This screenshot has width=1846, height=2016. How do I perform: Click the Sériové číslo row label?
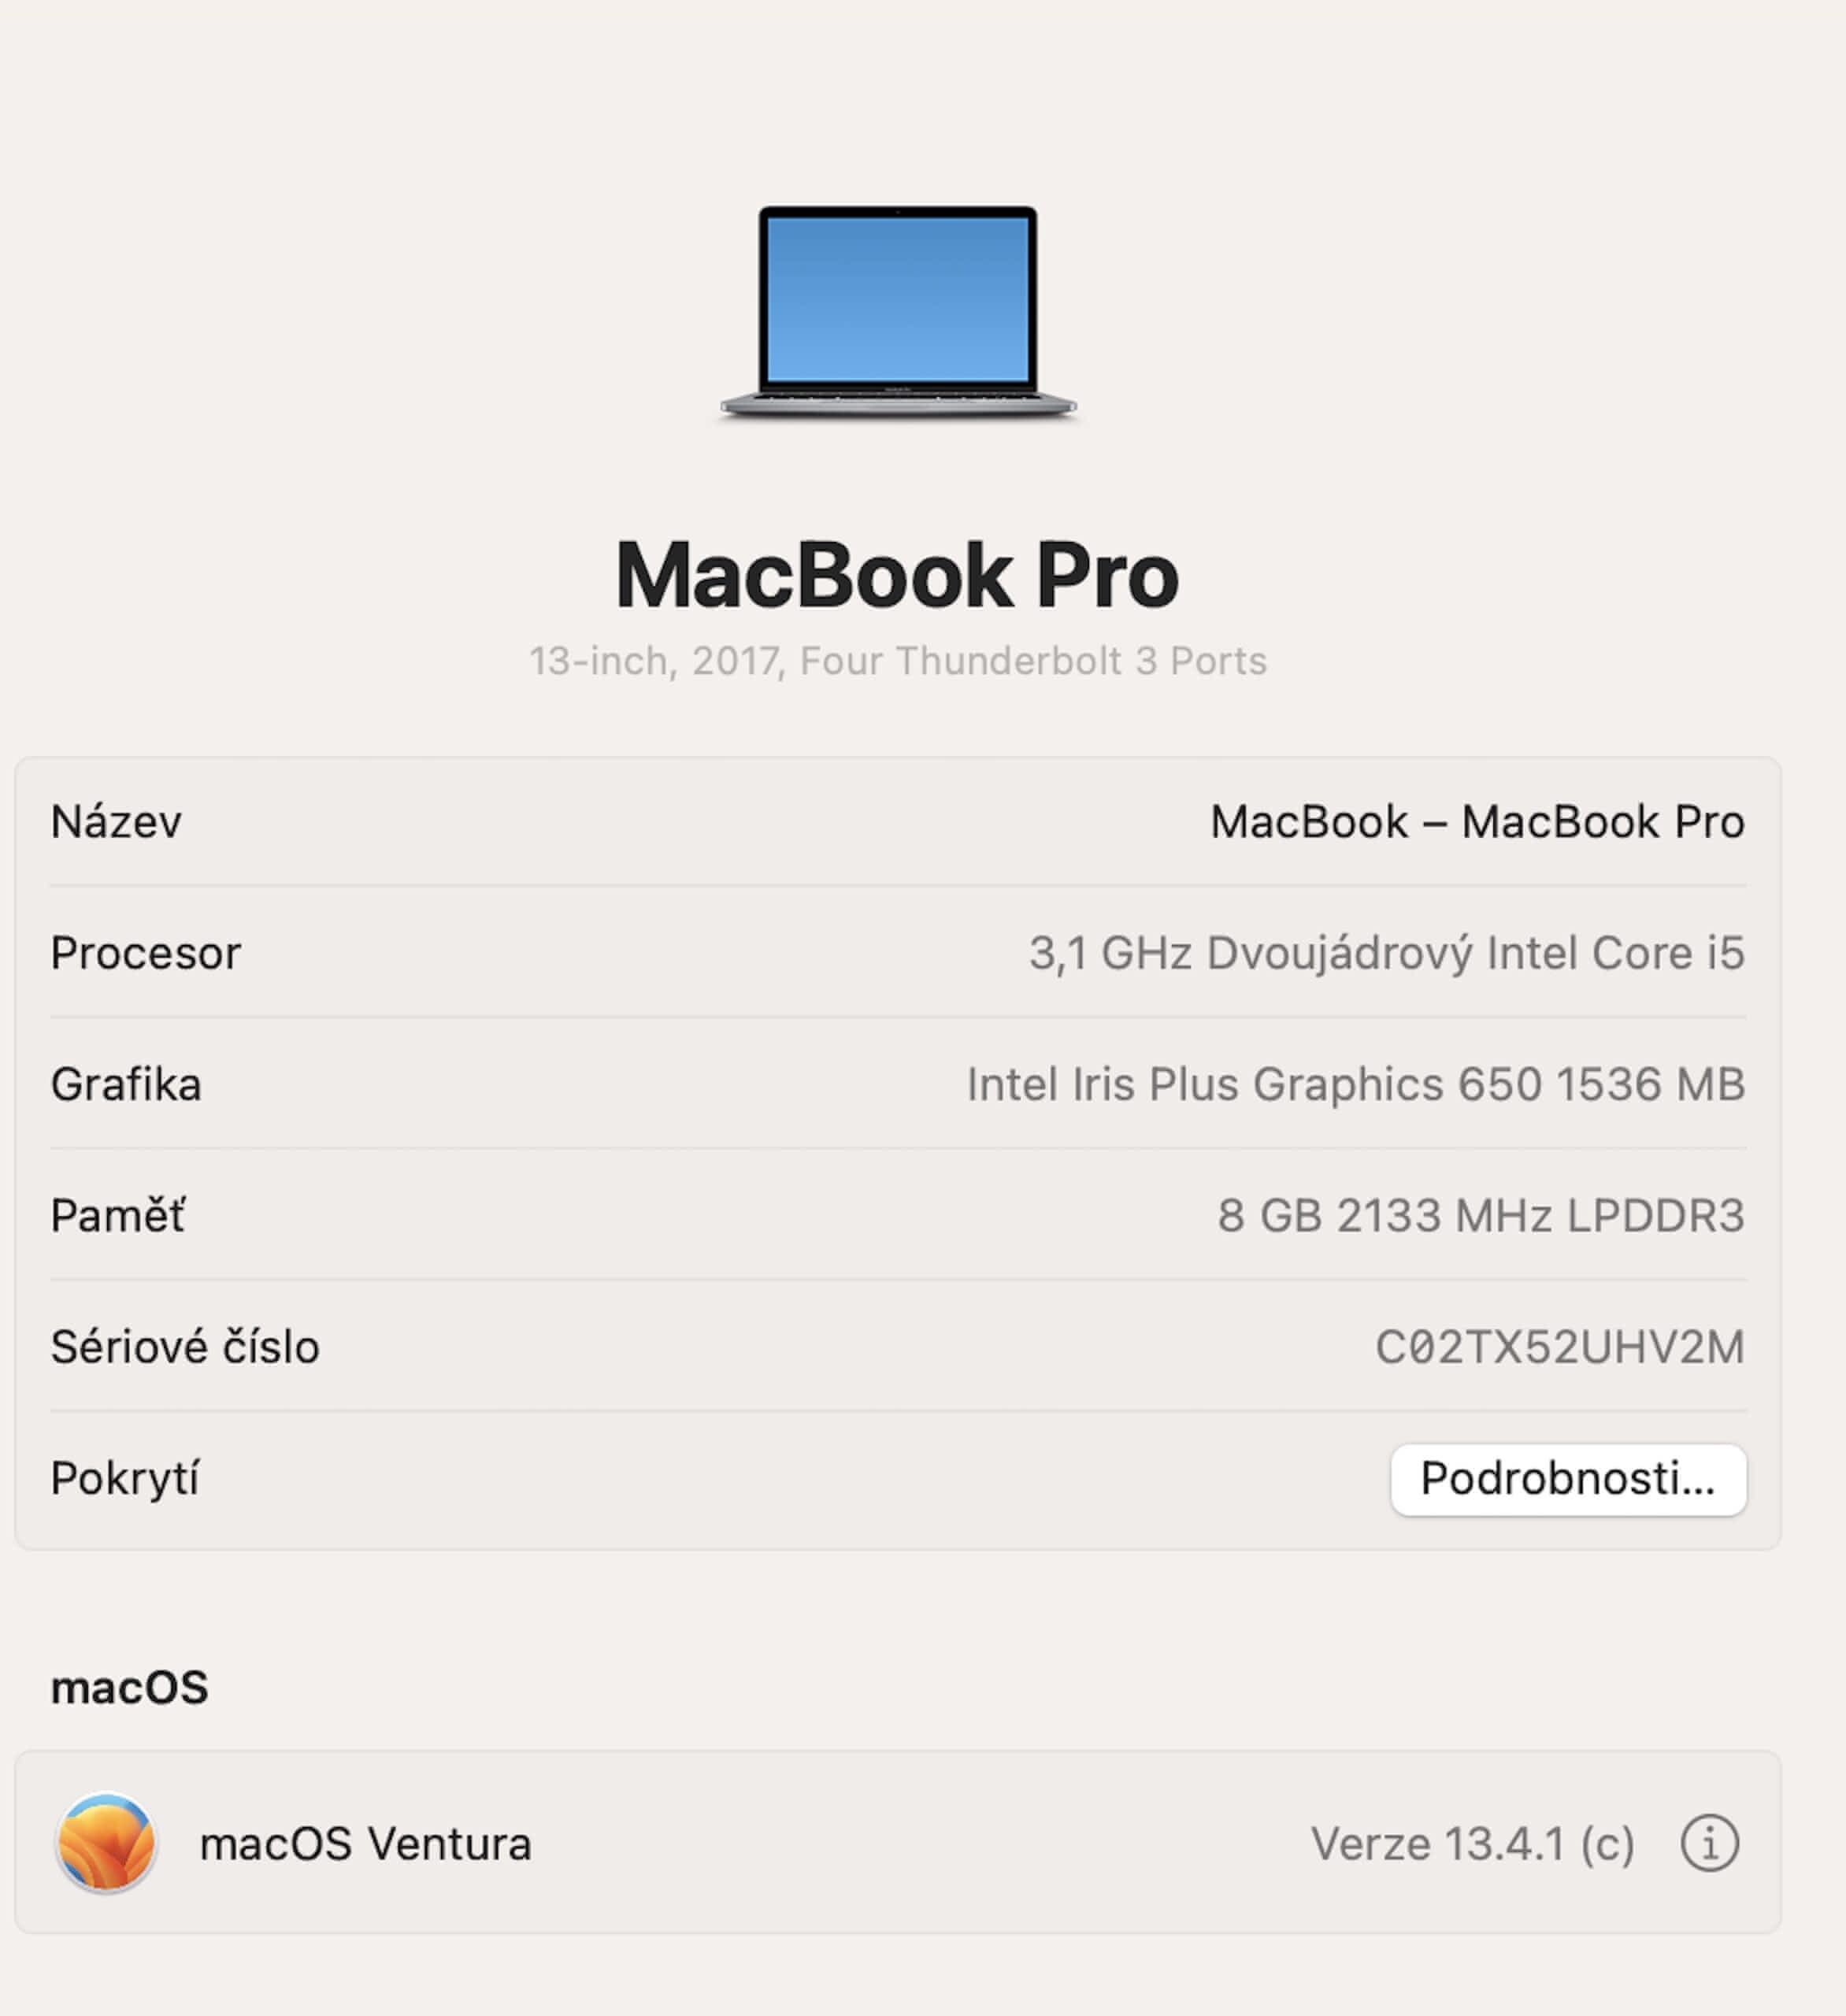coord(185,1347)
